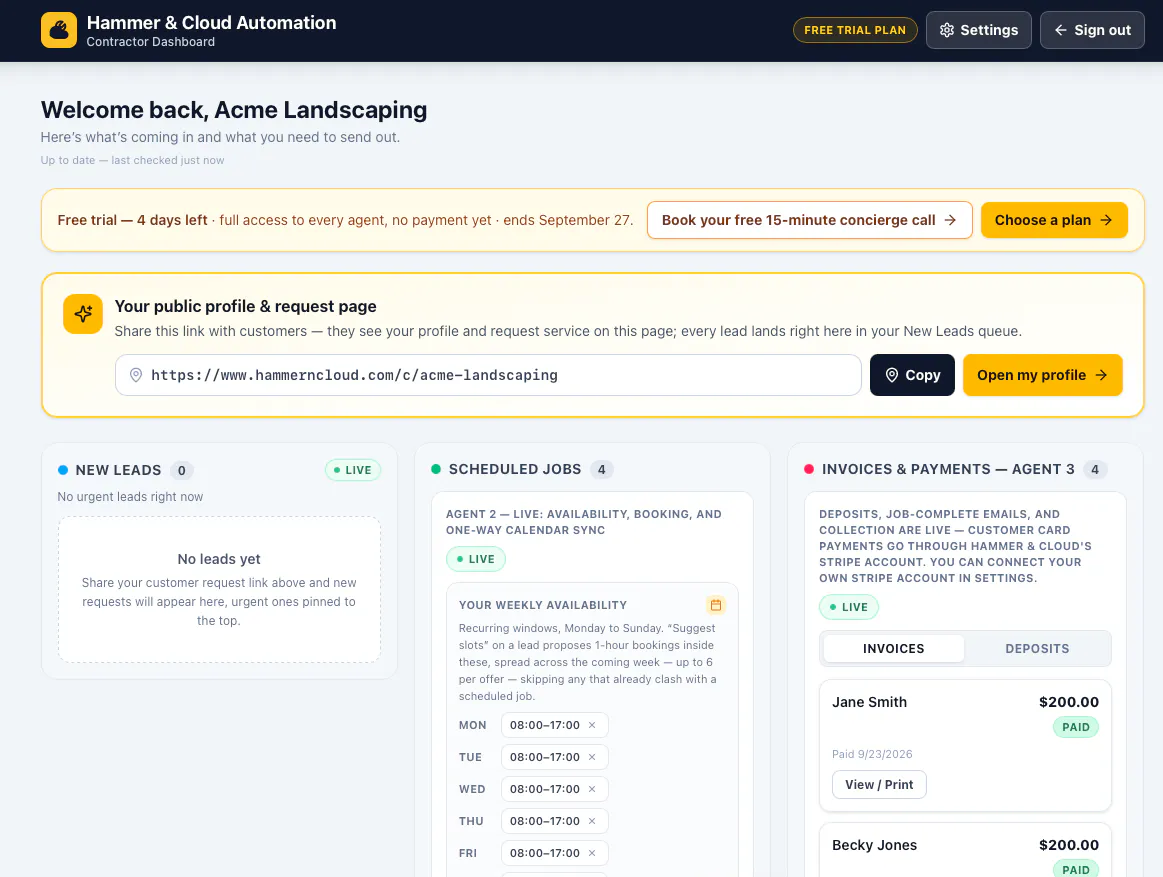
Task: Remove Thursday 08:00–17:00 availability window
Action: [x=592, y=821]
